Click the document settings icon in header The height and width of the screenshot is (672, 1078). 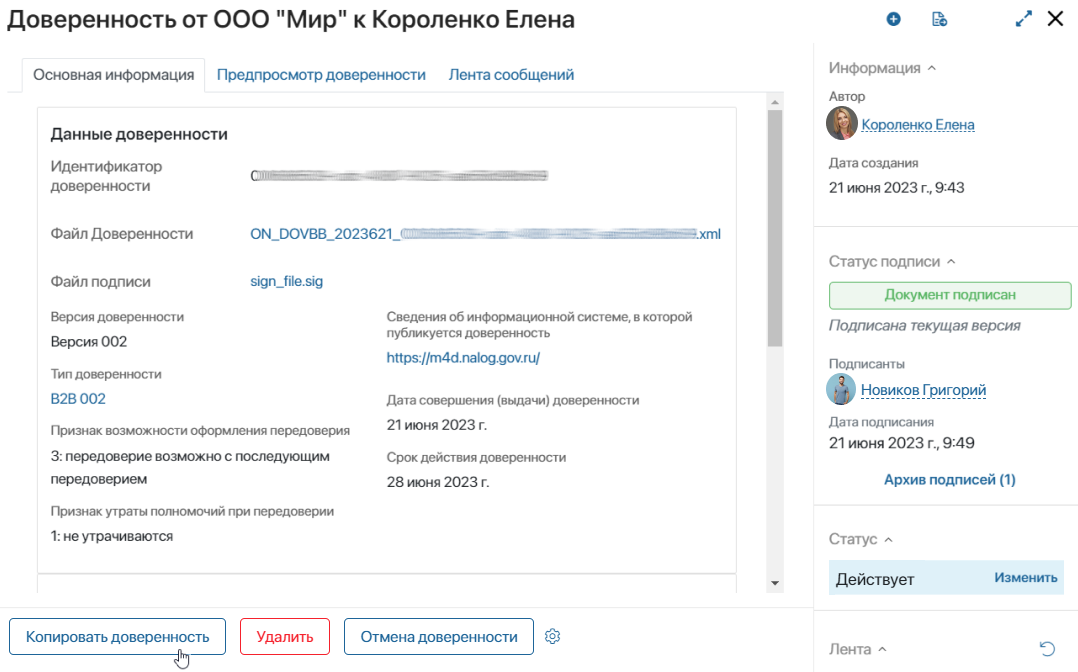pyautogui.click(x=939, y=19)
